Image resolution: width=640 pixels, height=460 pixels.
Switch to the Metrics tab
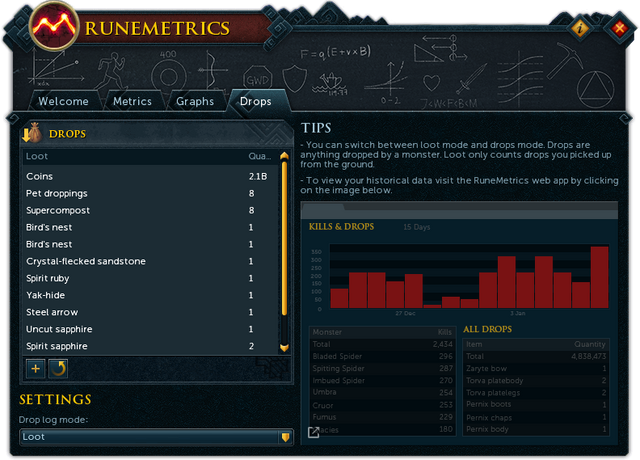click(x=132, y=101)
